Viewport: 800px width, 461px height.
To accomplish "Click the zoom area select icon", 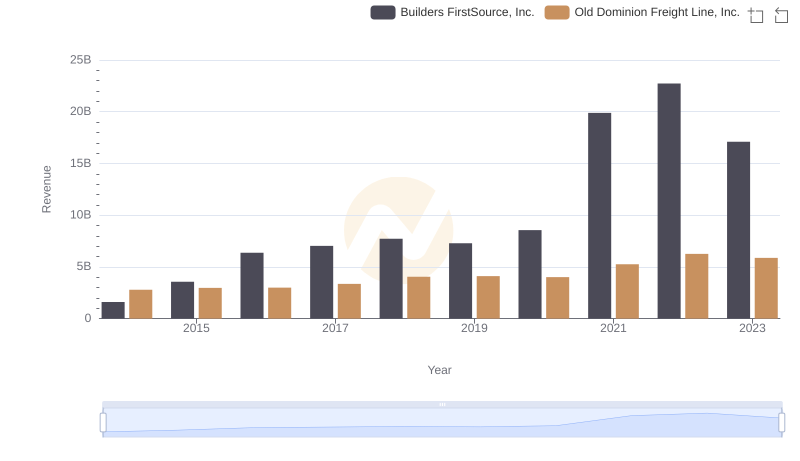I will (x=756, y=15).
